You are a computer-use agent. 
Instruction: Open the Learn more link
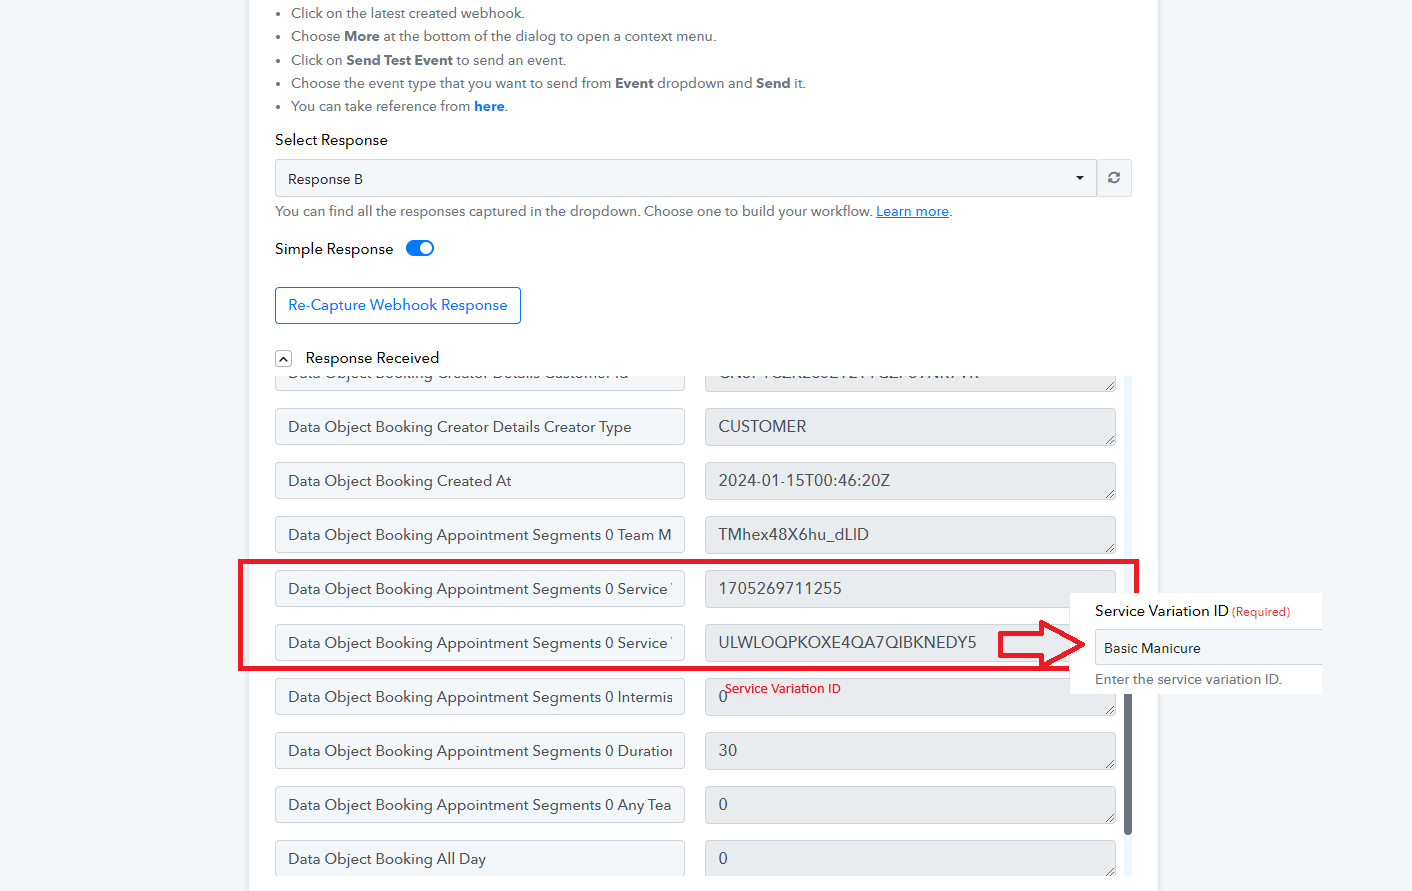912,211
